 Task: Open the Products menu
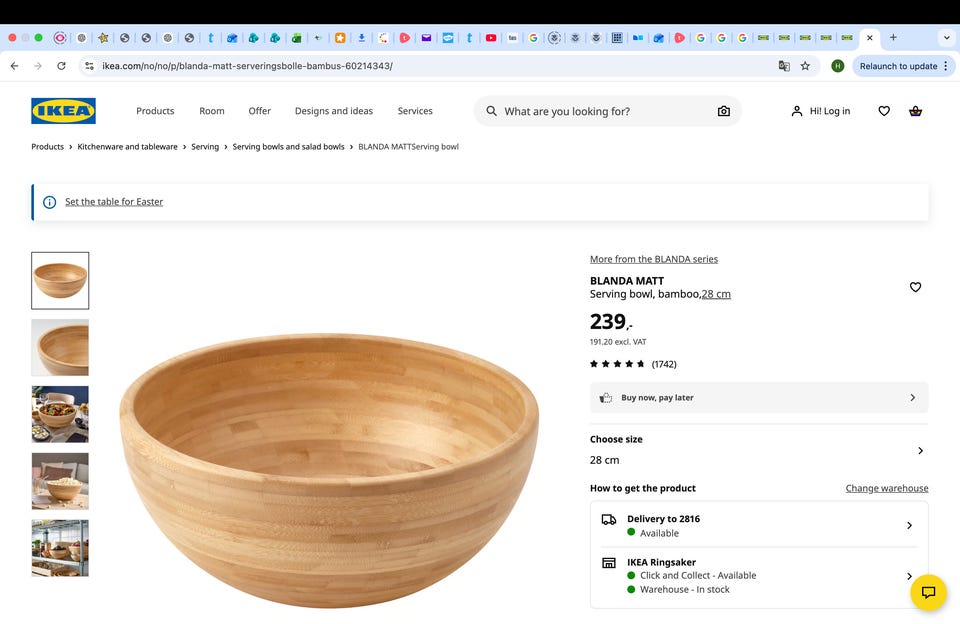pyautogui.click(x=155, y=111)
